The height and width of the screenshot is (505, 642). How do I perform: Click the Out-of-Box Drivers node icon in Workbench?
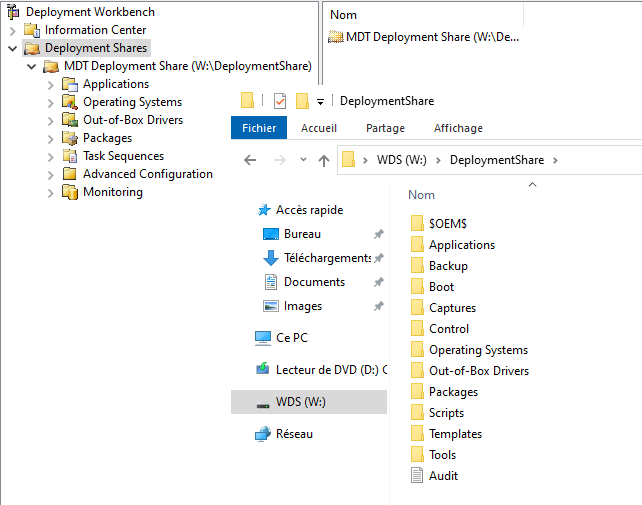pos(70,120)
